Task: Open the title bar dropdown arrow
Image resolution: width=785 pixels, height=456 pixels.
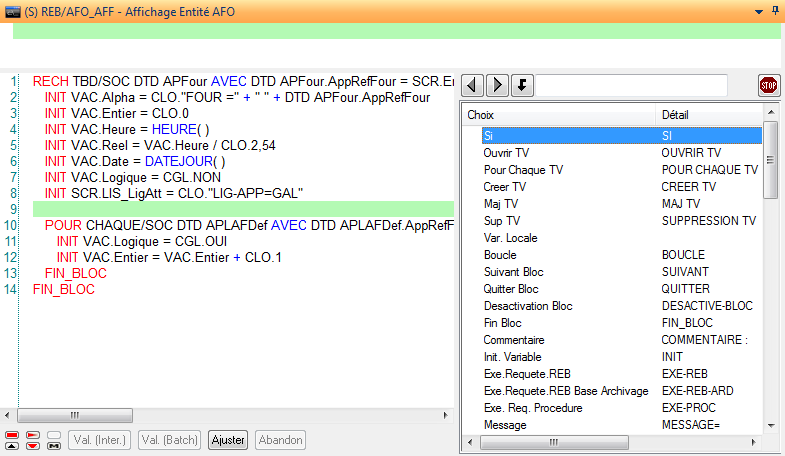Action: (757, 10)
